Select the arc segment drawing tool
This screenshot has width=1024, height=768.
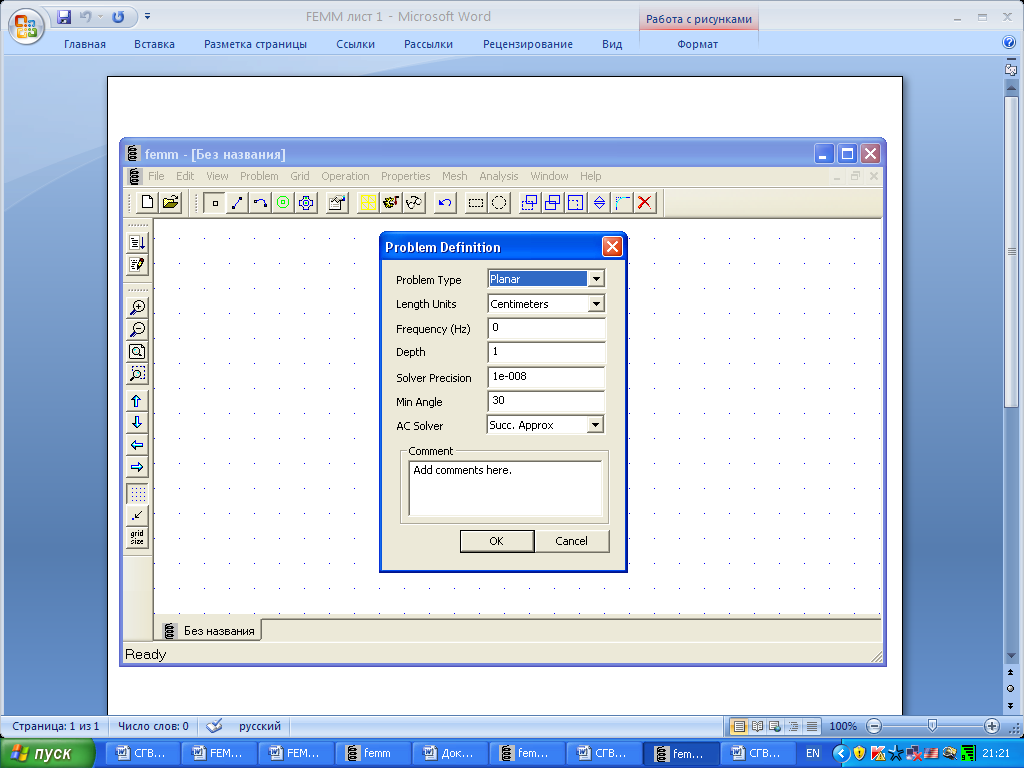click(x=260, y=203)
